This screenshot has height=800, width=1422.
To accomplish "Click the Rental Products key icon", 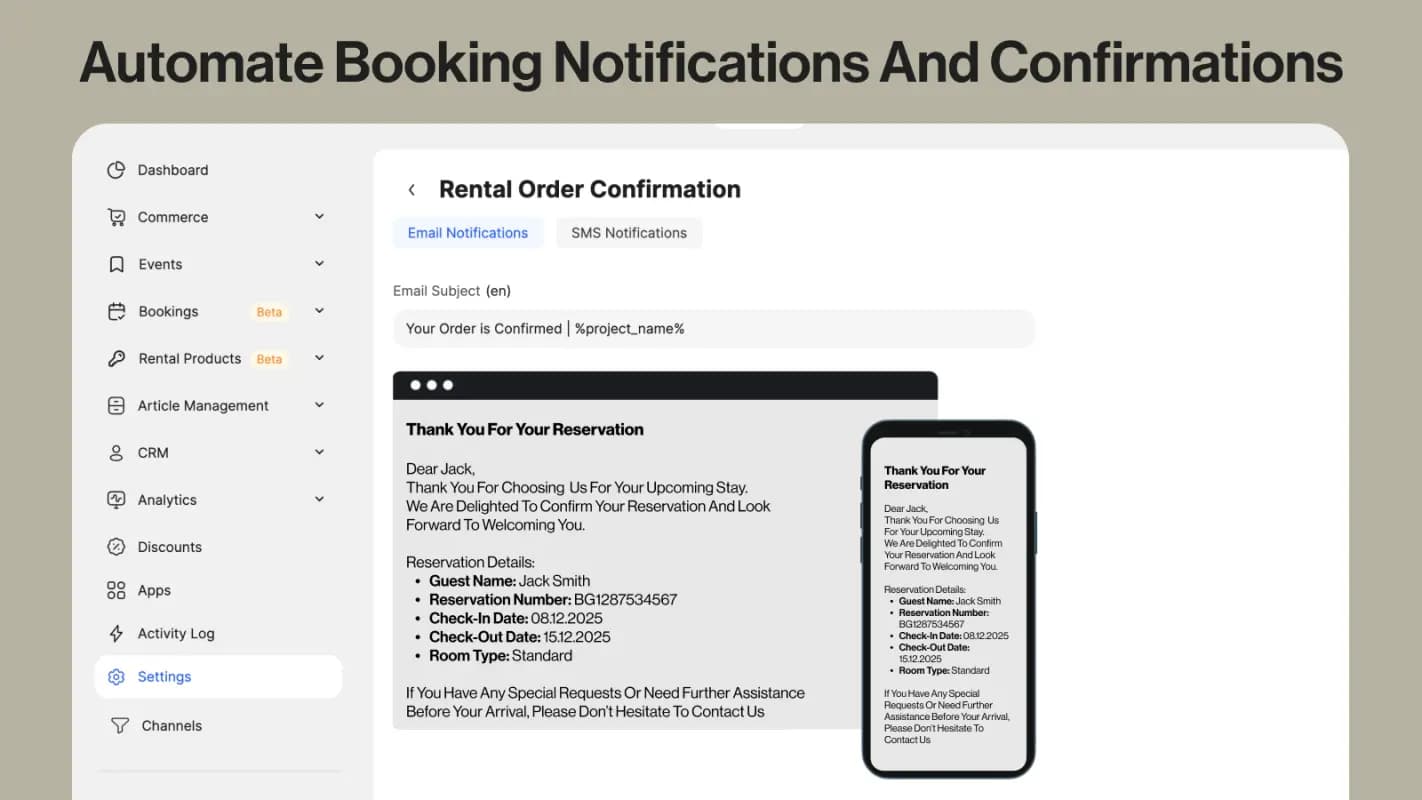I will pyautogui.click(x=116, y=358).
